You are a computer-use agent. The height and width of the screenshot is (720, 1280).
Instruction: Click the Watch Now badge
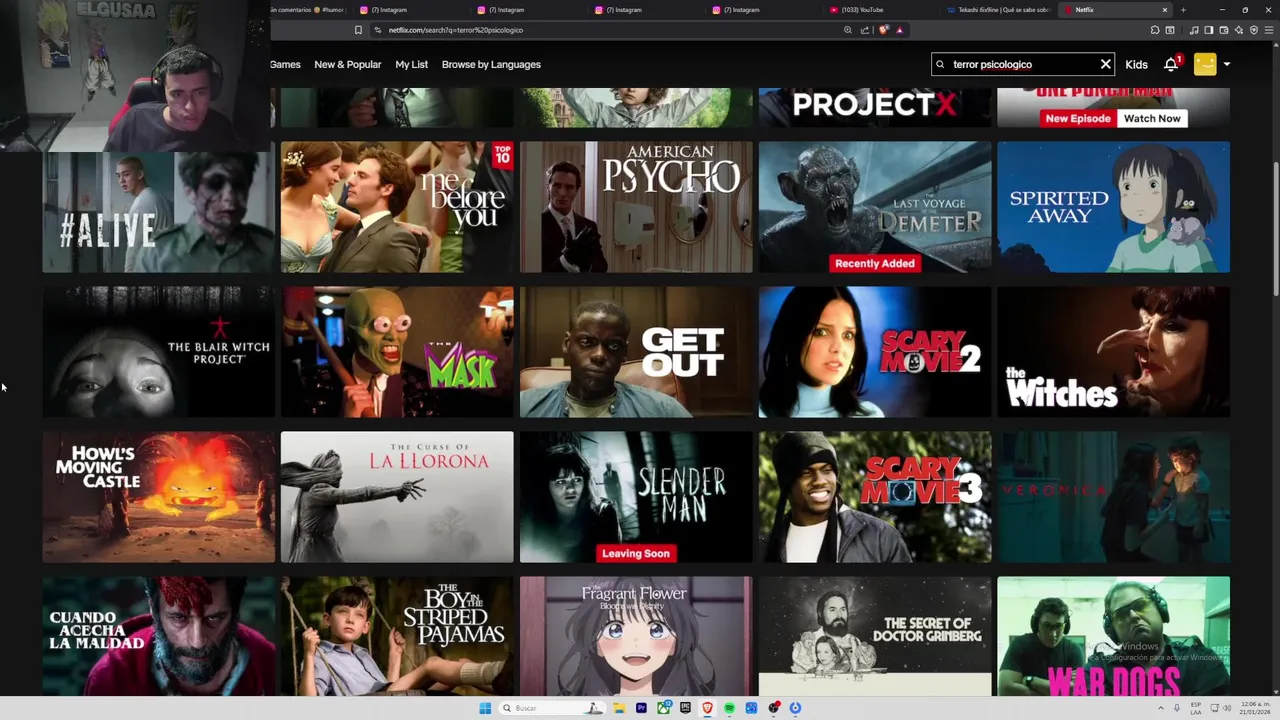point(1152,118)
